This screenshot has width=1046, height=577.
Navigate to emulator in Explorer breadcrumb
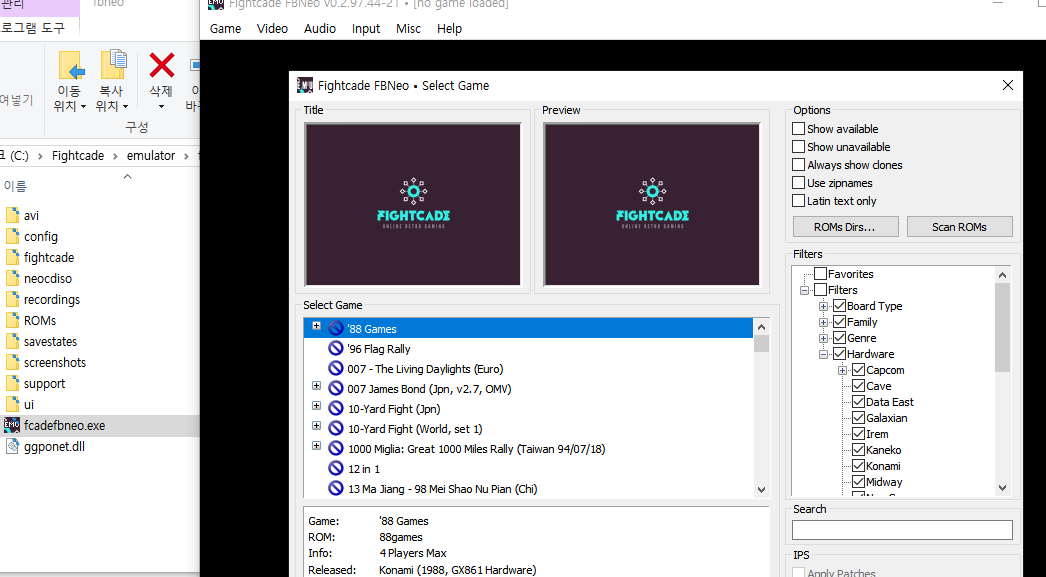(151, 155)
